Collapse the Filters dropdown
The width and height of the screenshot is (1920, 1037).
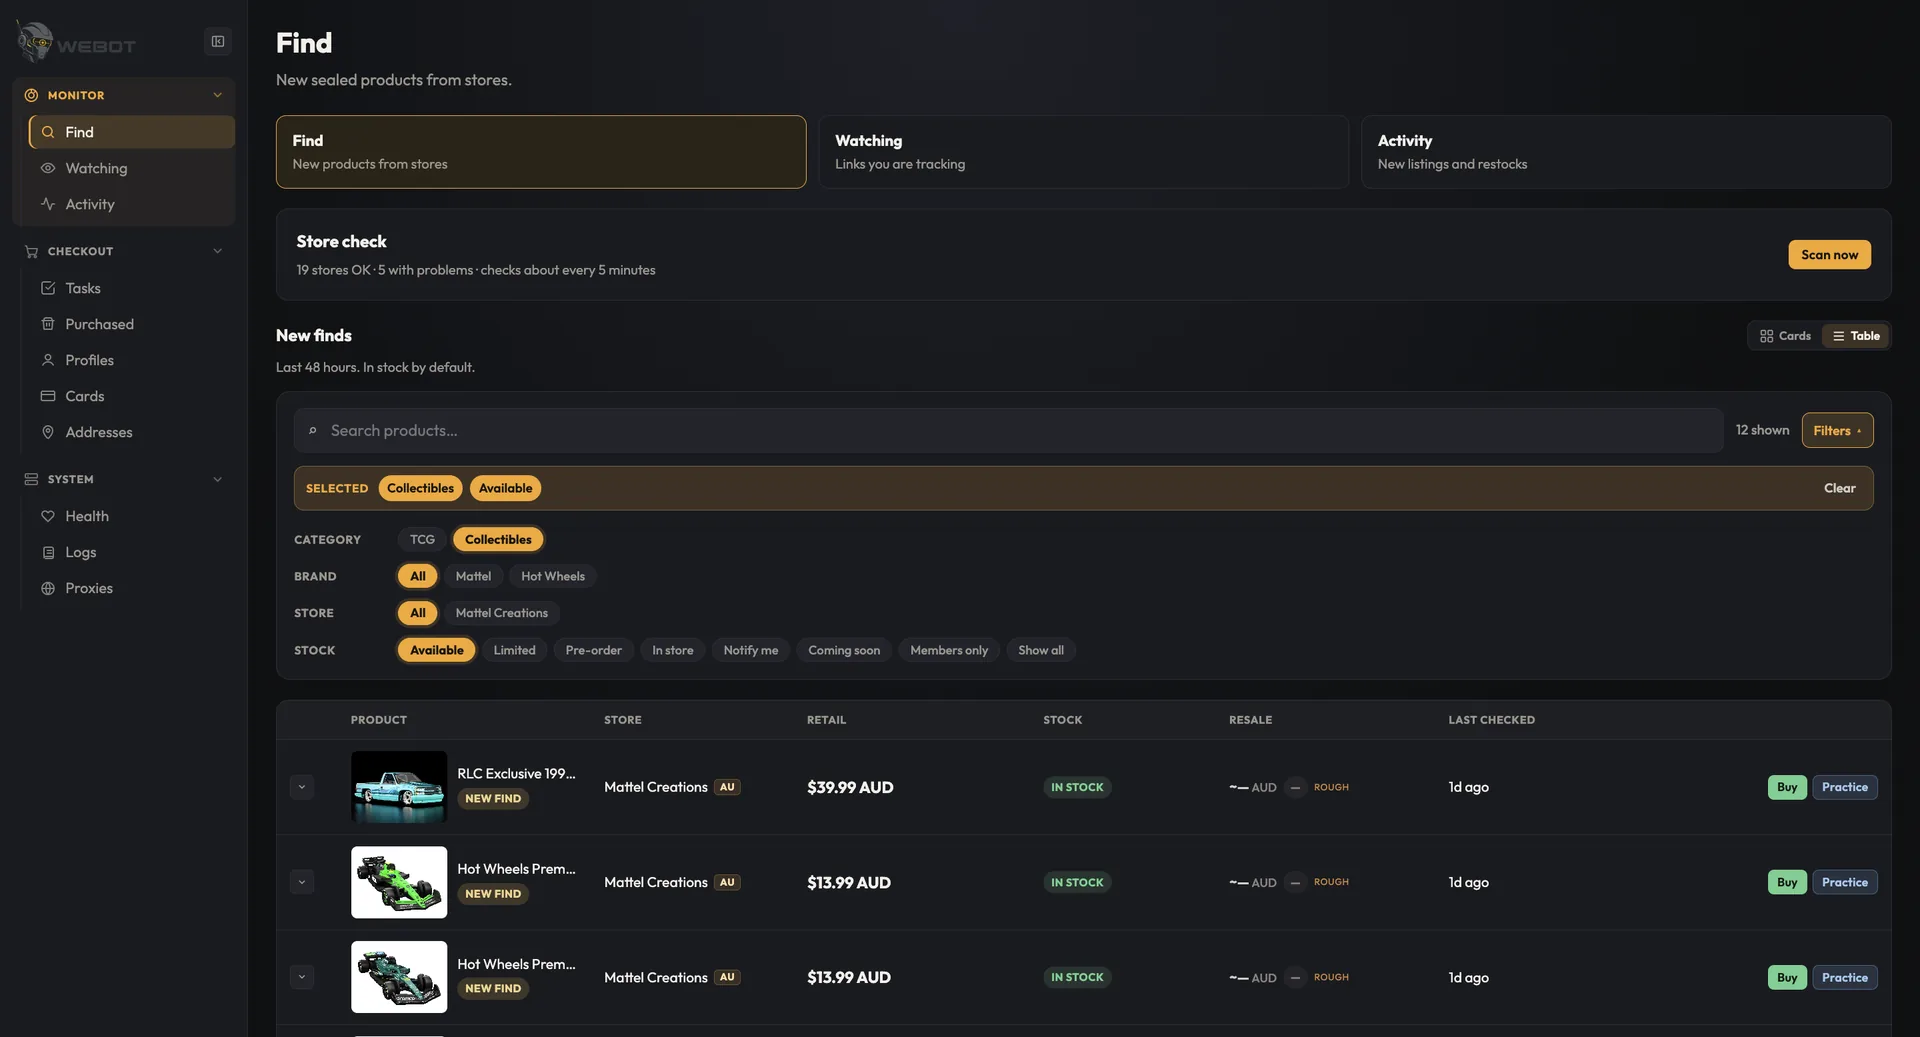pyautogui.click(x=1837, y=430)
